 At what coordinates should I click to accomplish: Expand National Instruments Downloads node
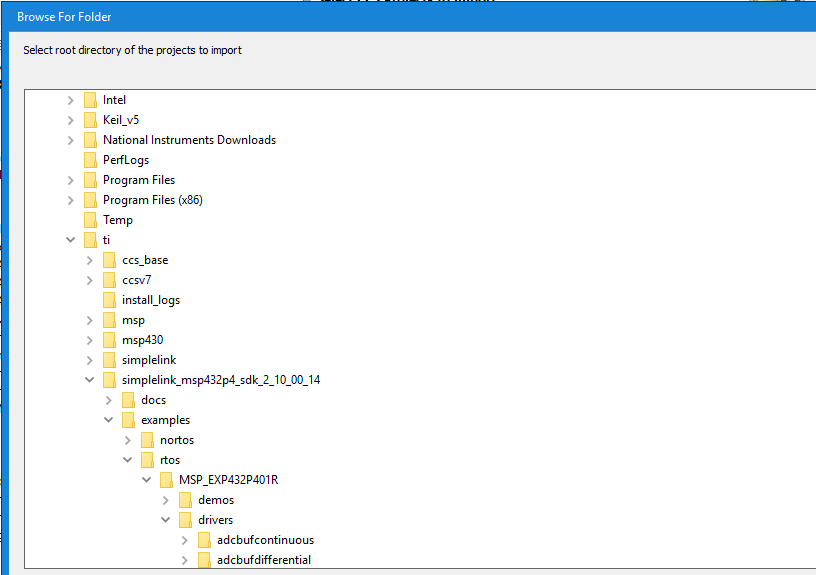pyautogui.click(x=71, y=140)
